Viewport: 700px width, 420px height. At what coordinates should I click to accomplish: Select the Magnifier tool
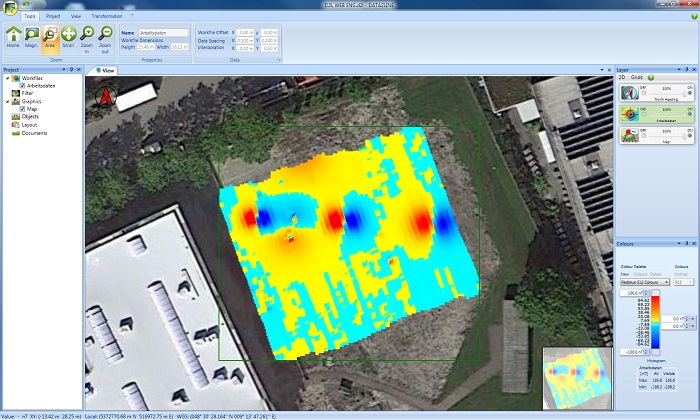point(31,37)
